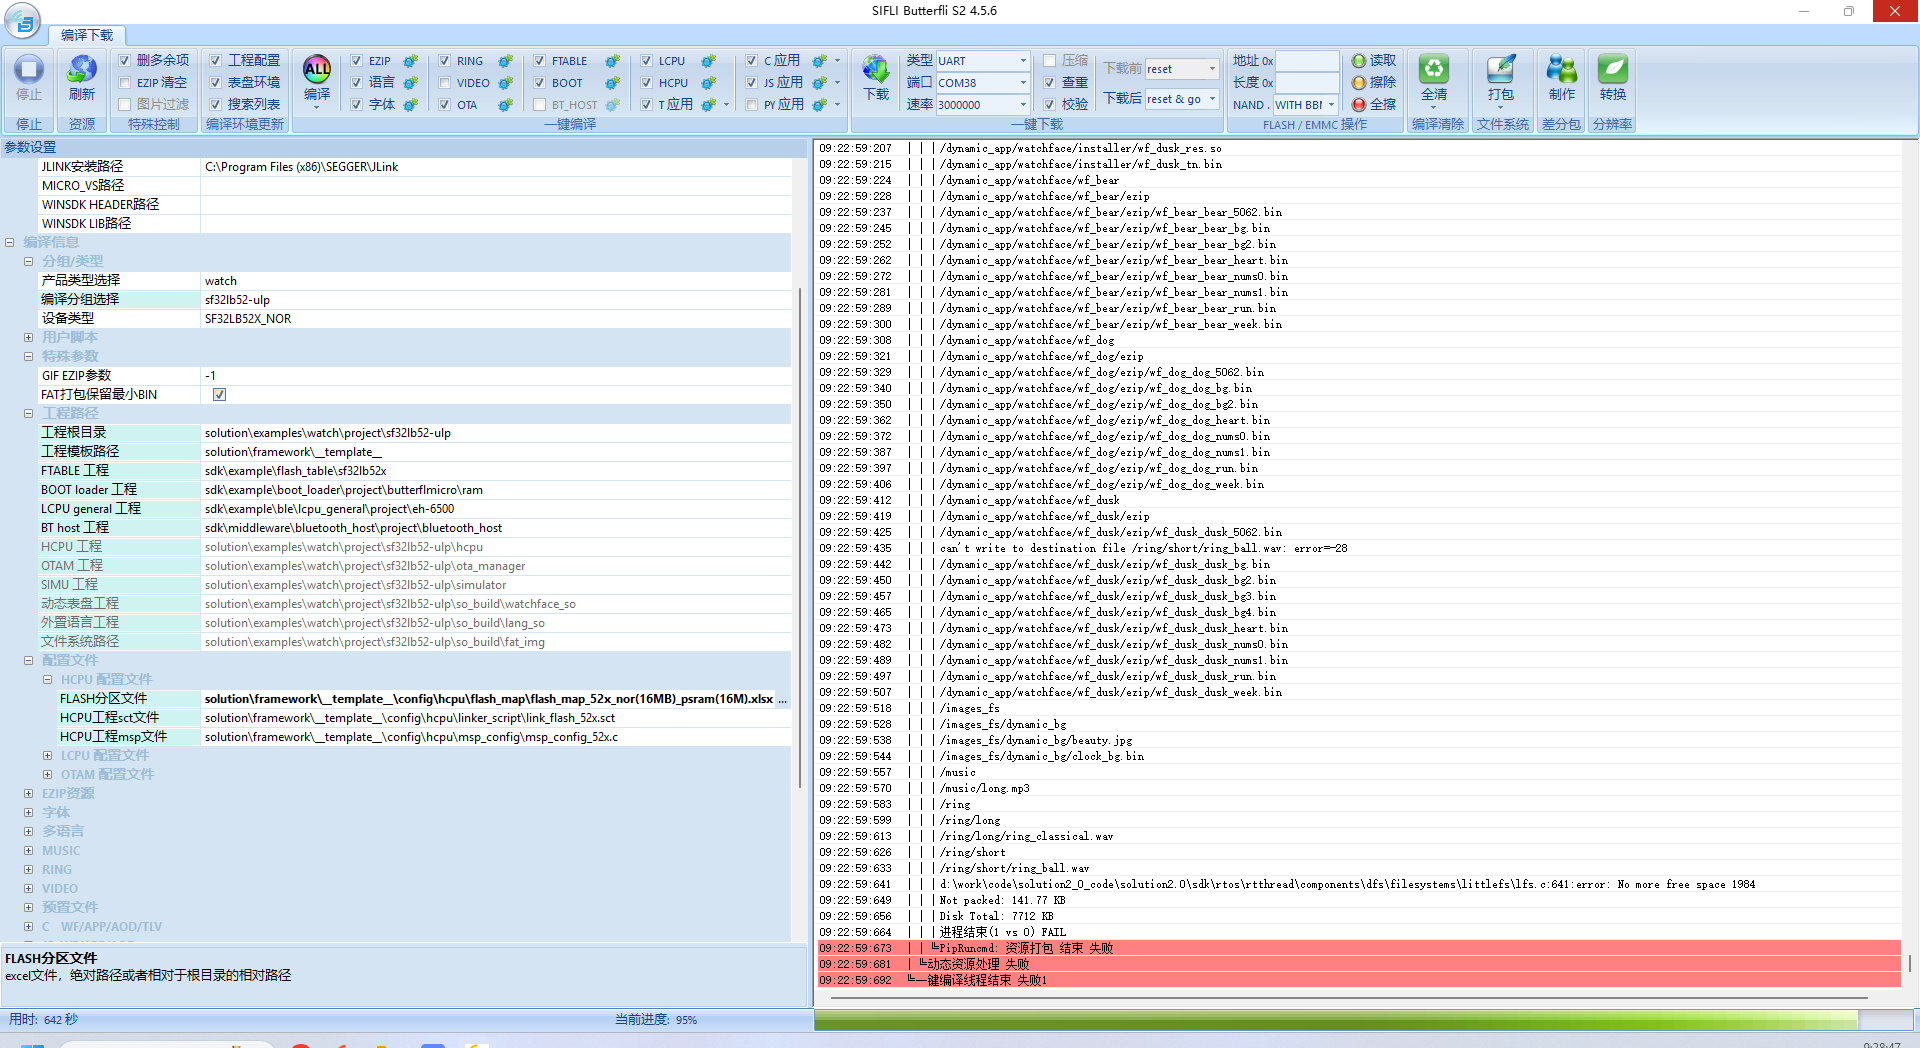Expand the LCPU 配置文件 tree node
This screenshot has width=1920, height=1048.
pos(47,756)
